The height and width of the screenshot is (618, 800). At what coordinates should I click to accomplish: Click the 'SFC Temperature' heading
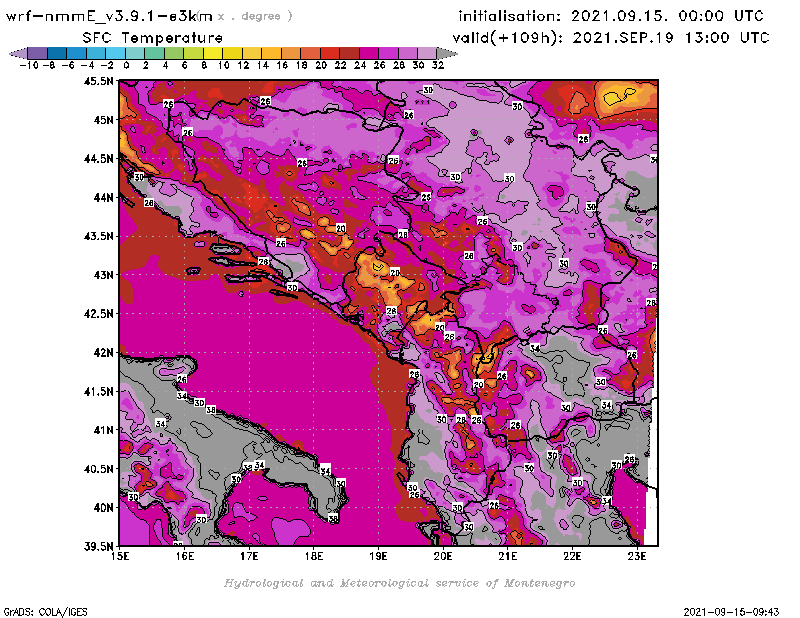[153, 38]
